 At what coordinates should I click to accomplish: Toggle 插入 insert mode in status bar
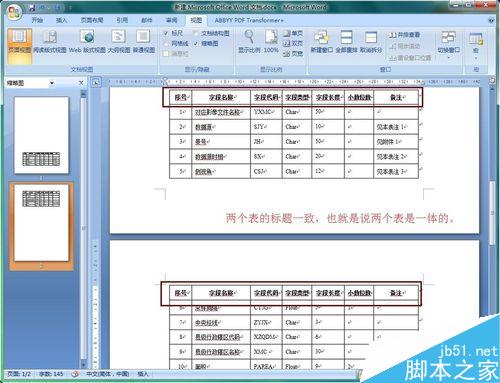143,374
